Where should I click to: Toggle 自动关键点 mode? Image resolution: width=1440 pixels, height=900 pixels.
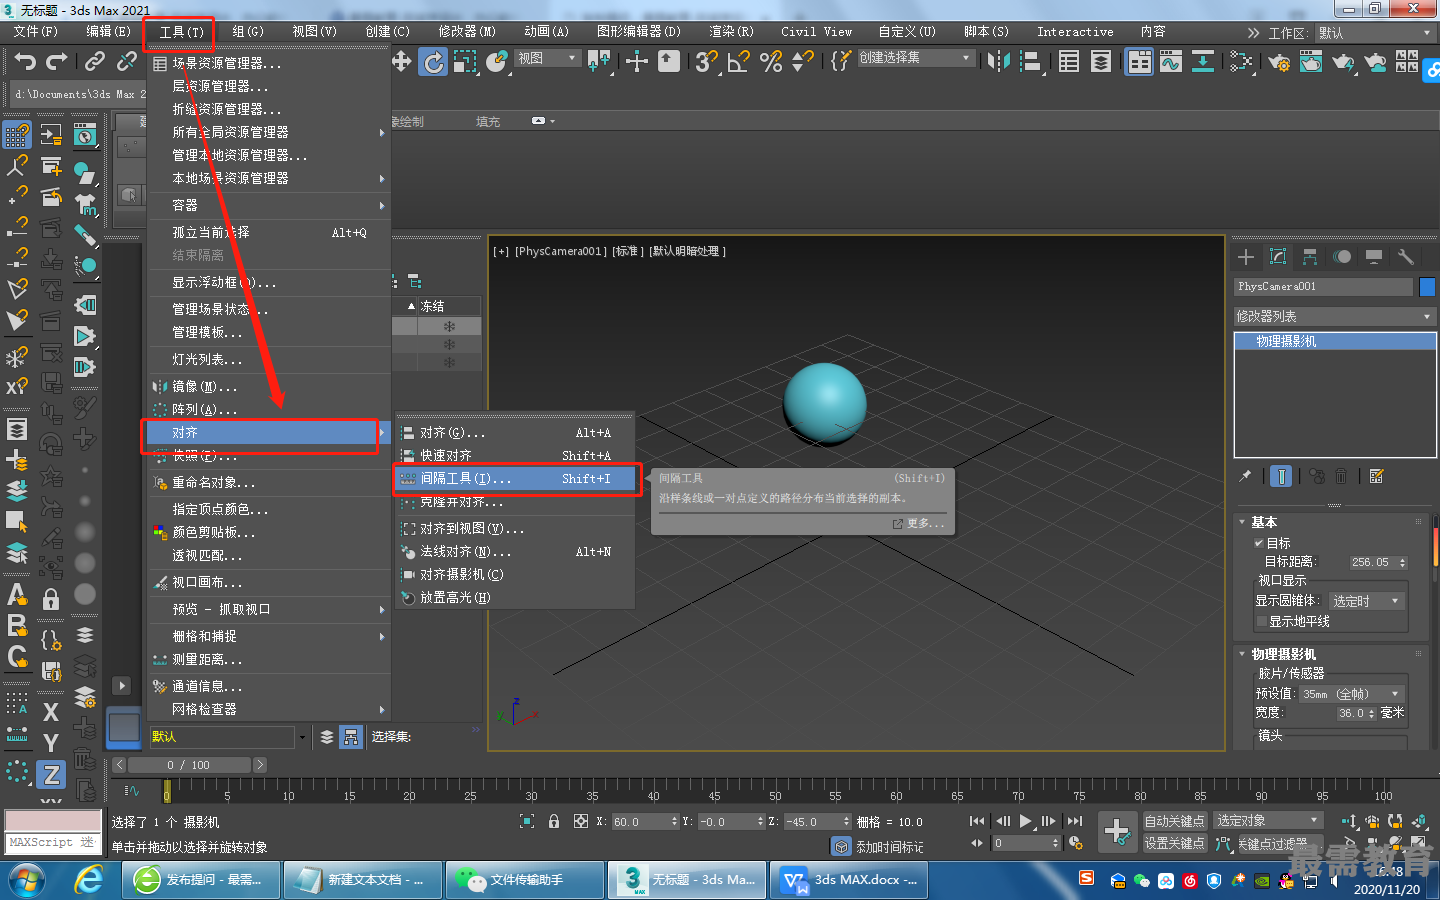(1174, 821)
